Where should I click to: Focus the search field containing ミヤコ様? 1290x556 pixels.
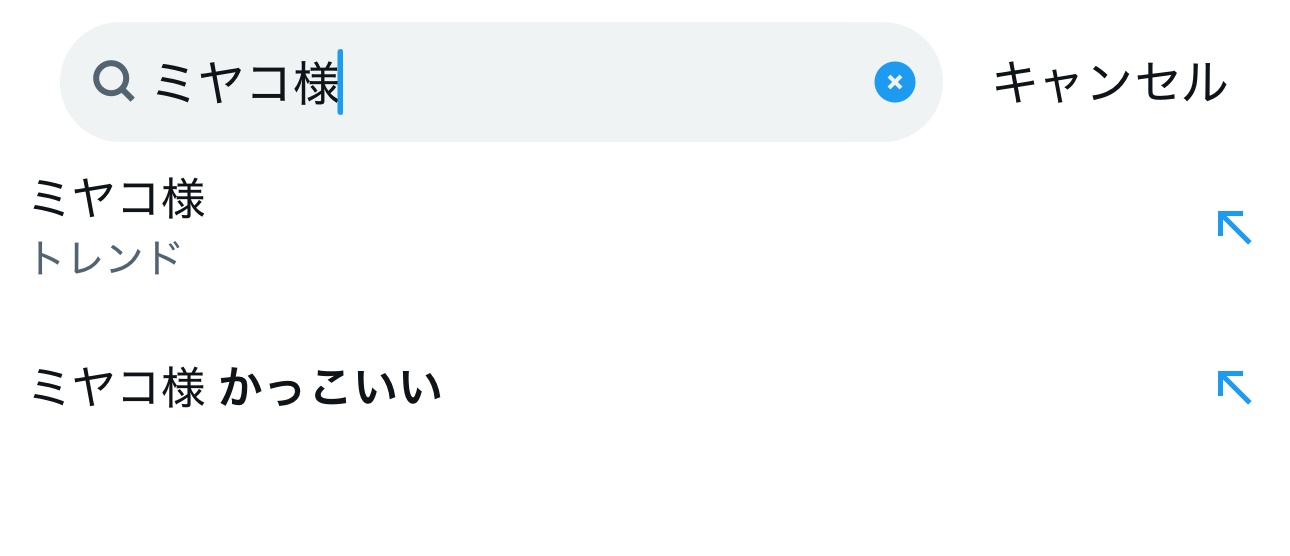500,82
